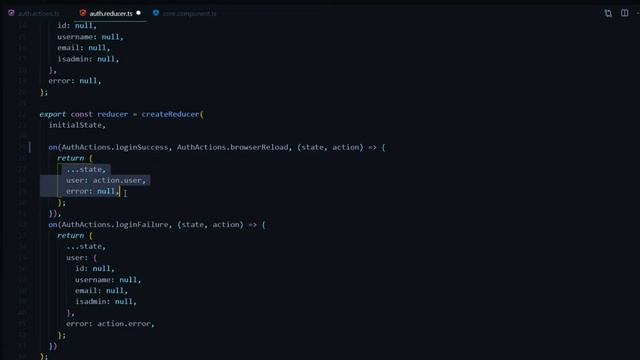Open changes compare icon in editor toolbar
The width and height of the screenshot is (640, 360).
point(608,13)
